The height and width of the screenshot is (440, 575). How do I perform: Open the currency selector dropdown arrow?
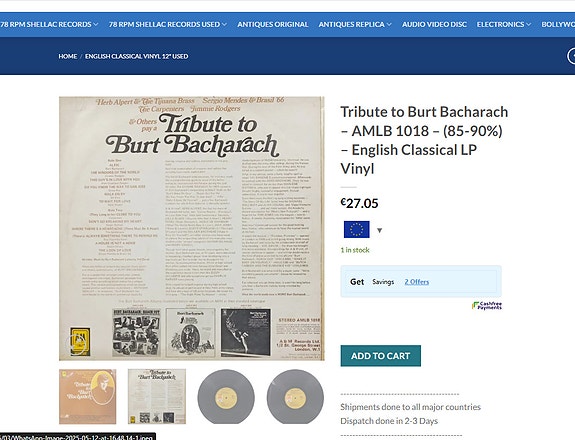380,230
